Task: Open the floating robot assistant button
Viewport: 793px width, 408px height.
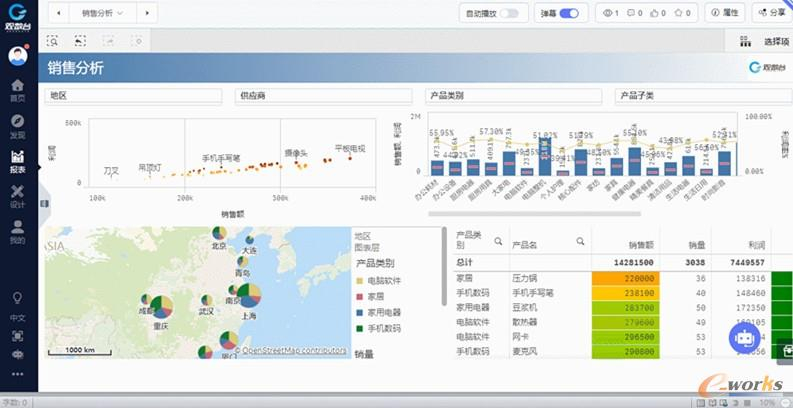Action: [743, 338]
